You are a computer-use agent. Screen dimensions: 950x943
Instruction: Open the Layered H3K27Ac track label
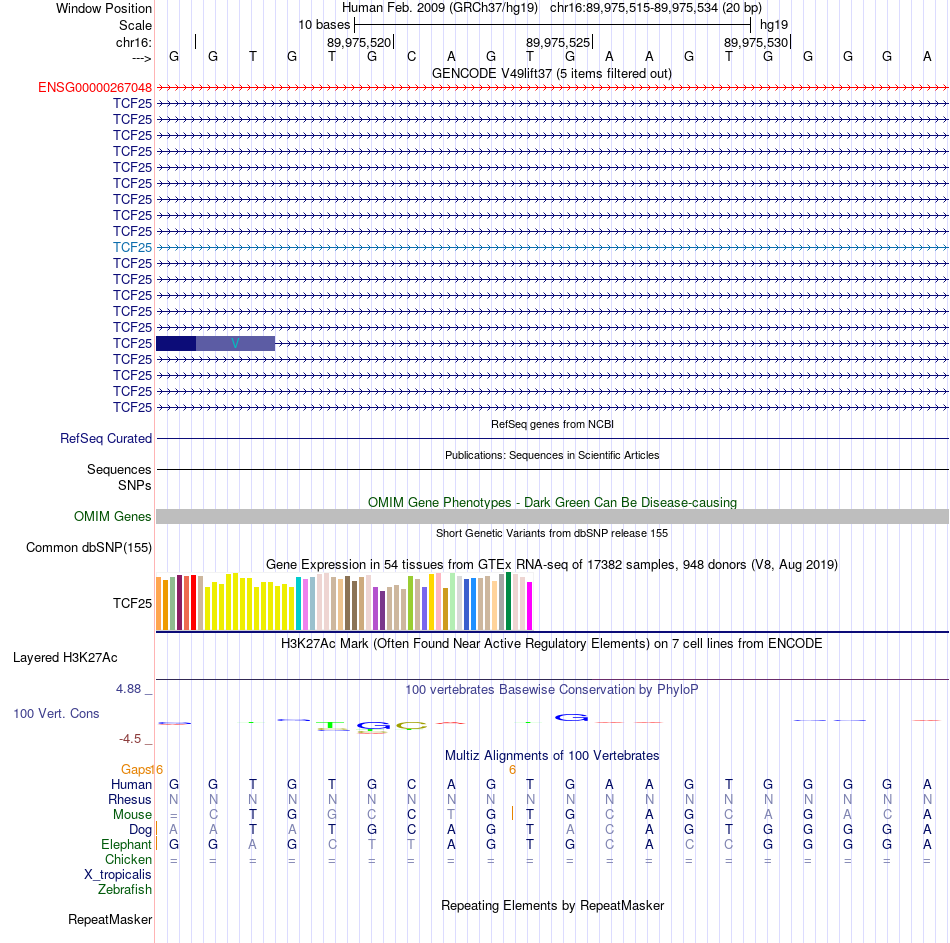[x=65, y=658]
